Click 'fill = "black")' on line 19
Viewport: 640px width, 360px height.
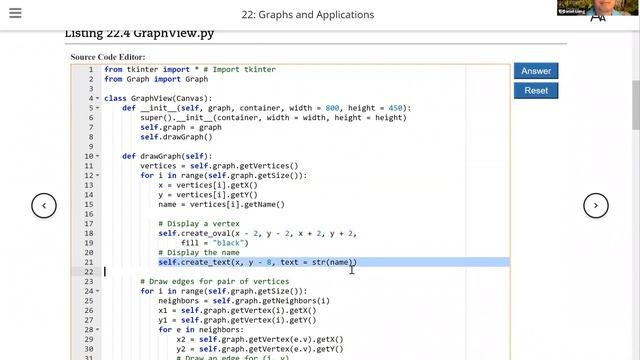pos(215,243)
